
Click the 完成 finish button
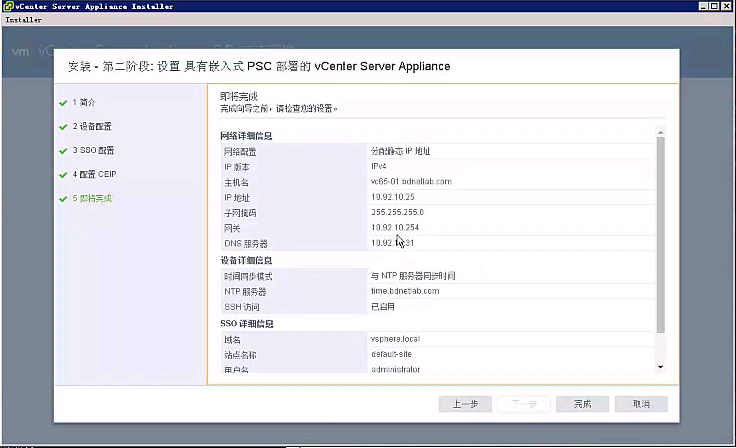click(583, 404)
